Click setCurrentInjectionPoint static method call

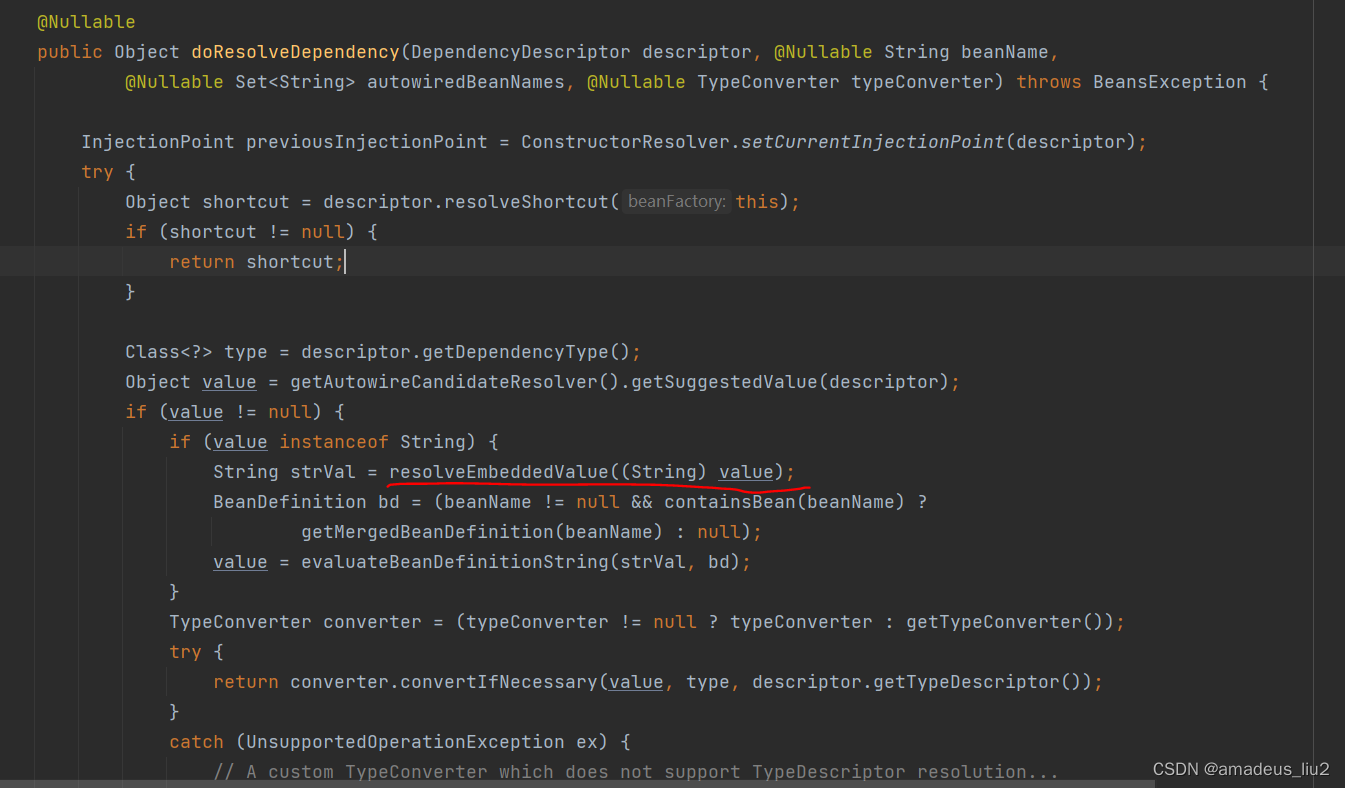coord(873,142)
